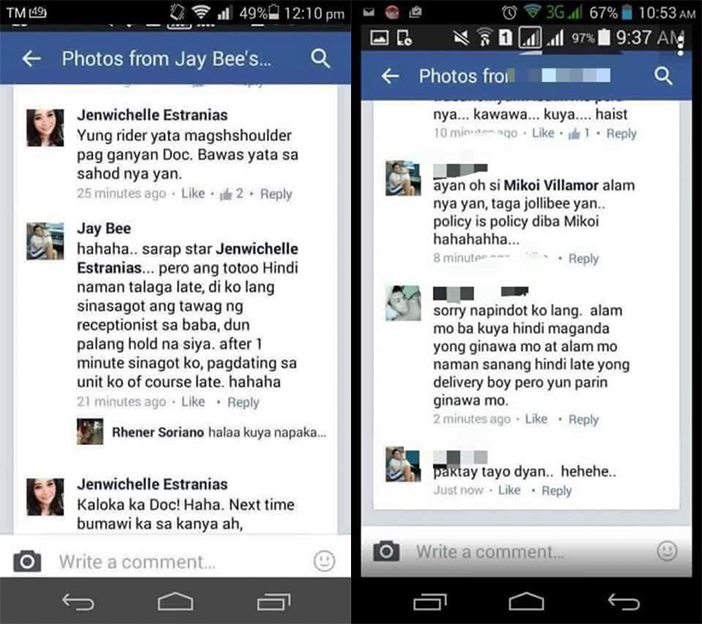The image size is (702, 624).
Task: Open the three-dot overflow menu on the right screenshot
Action: tap(680, 45)
